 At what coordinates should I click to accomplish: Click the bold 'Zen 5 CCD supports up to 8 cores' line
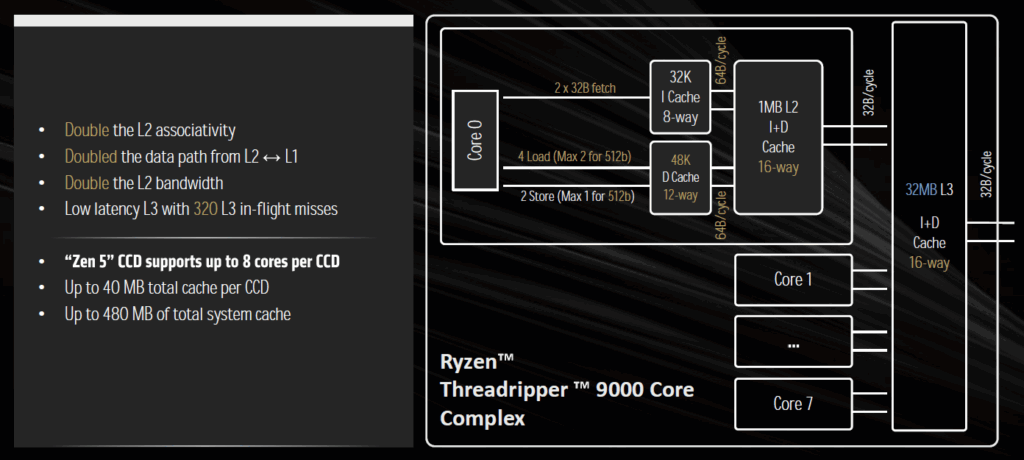tap(202, 261)
